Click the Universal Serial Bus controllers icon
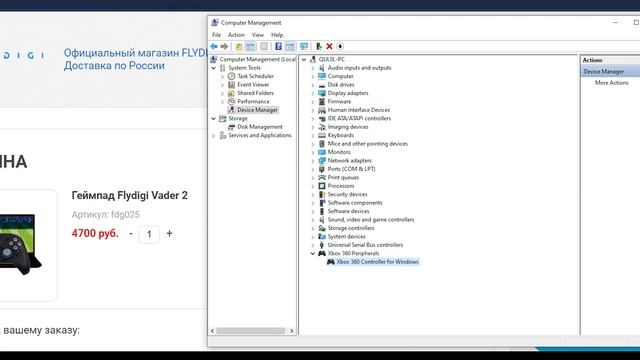Screen dimensions: 640x360 point(322,245)
